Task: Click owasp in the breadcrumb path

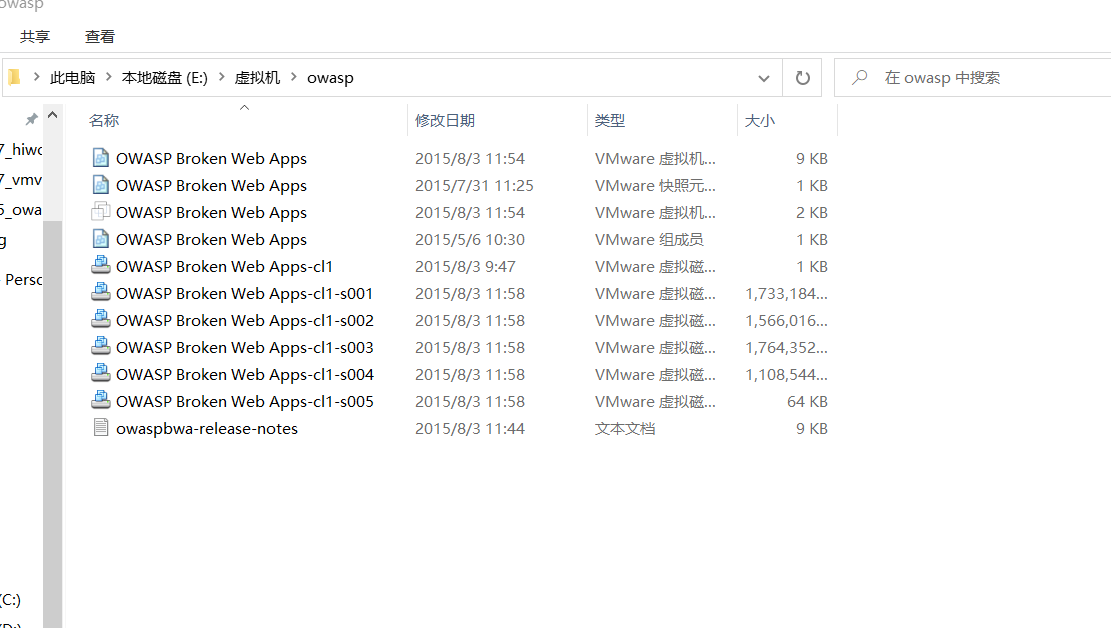Action: tap(330, 78)
